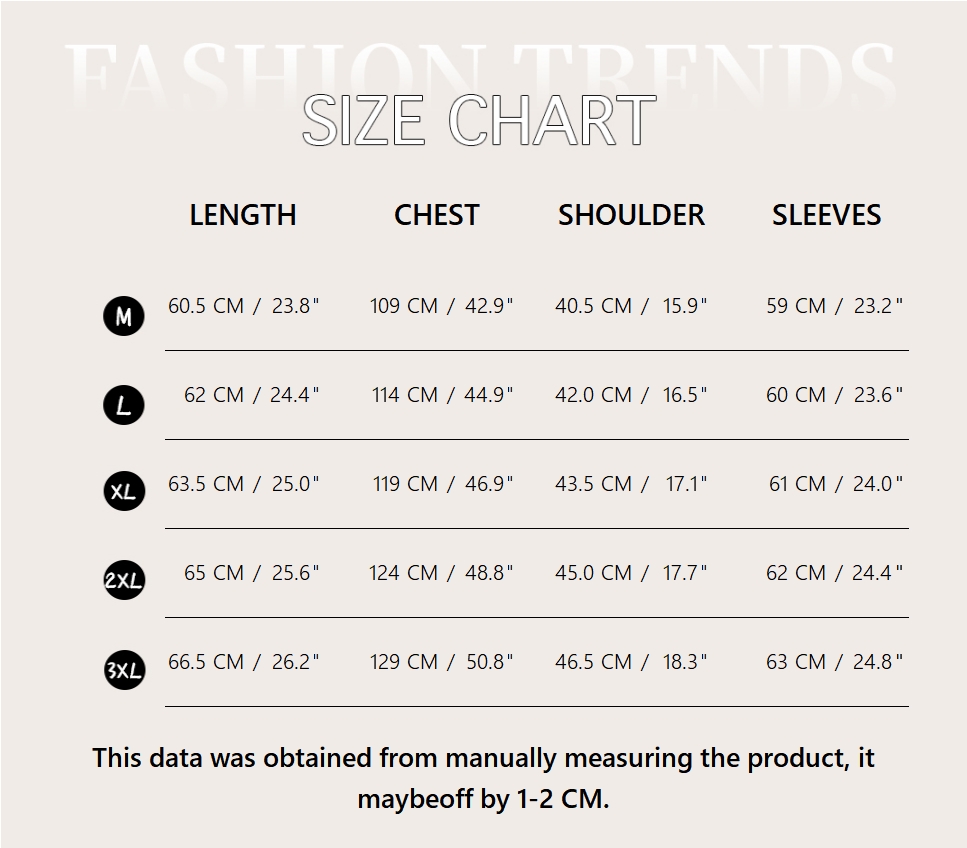This screenshot has height=848, width=967.
Task: Click the L size badge icon
Action: click(124, 405)
